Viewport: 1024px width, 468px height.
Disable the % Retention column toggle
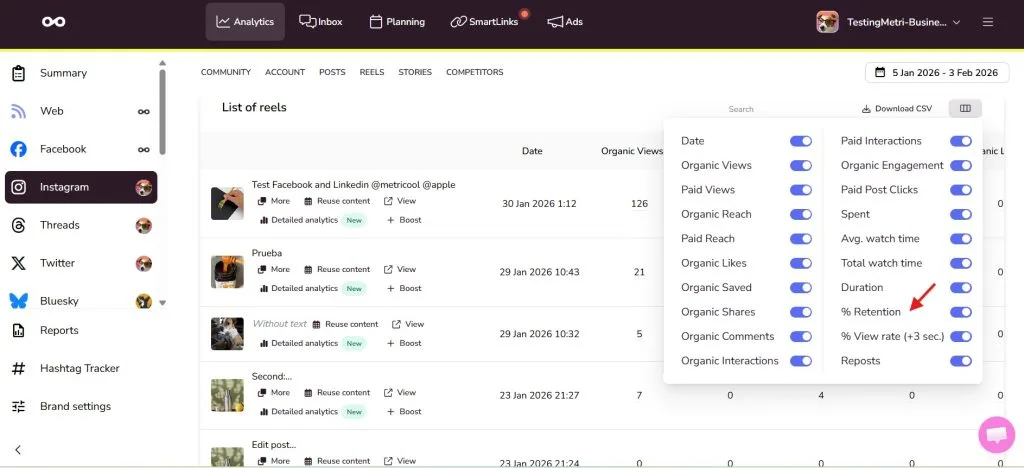click(960, 312)
